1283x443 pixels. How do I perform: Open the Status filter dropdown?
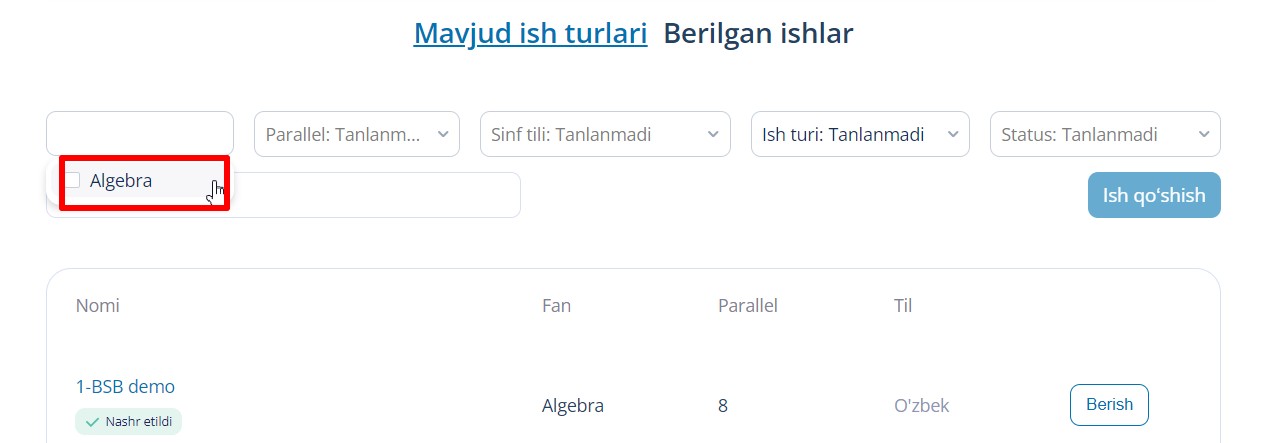coord(1104,134)
